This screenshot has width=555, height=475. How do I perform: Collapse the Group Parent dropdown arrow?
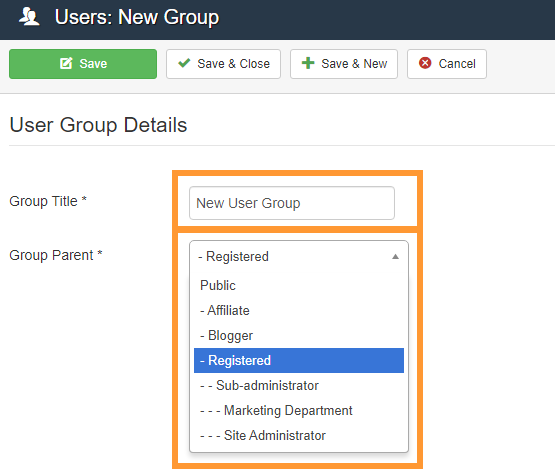pos(395,257)
